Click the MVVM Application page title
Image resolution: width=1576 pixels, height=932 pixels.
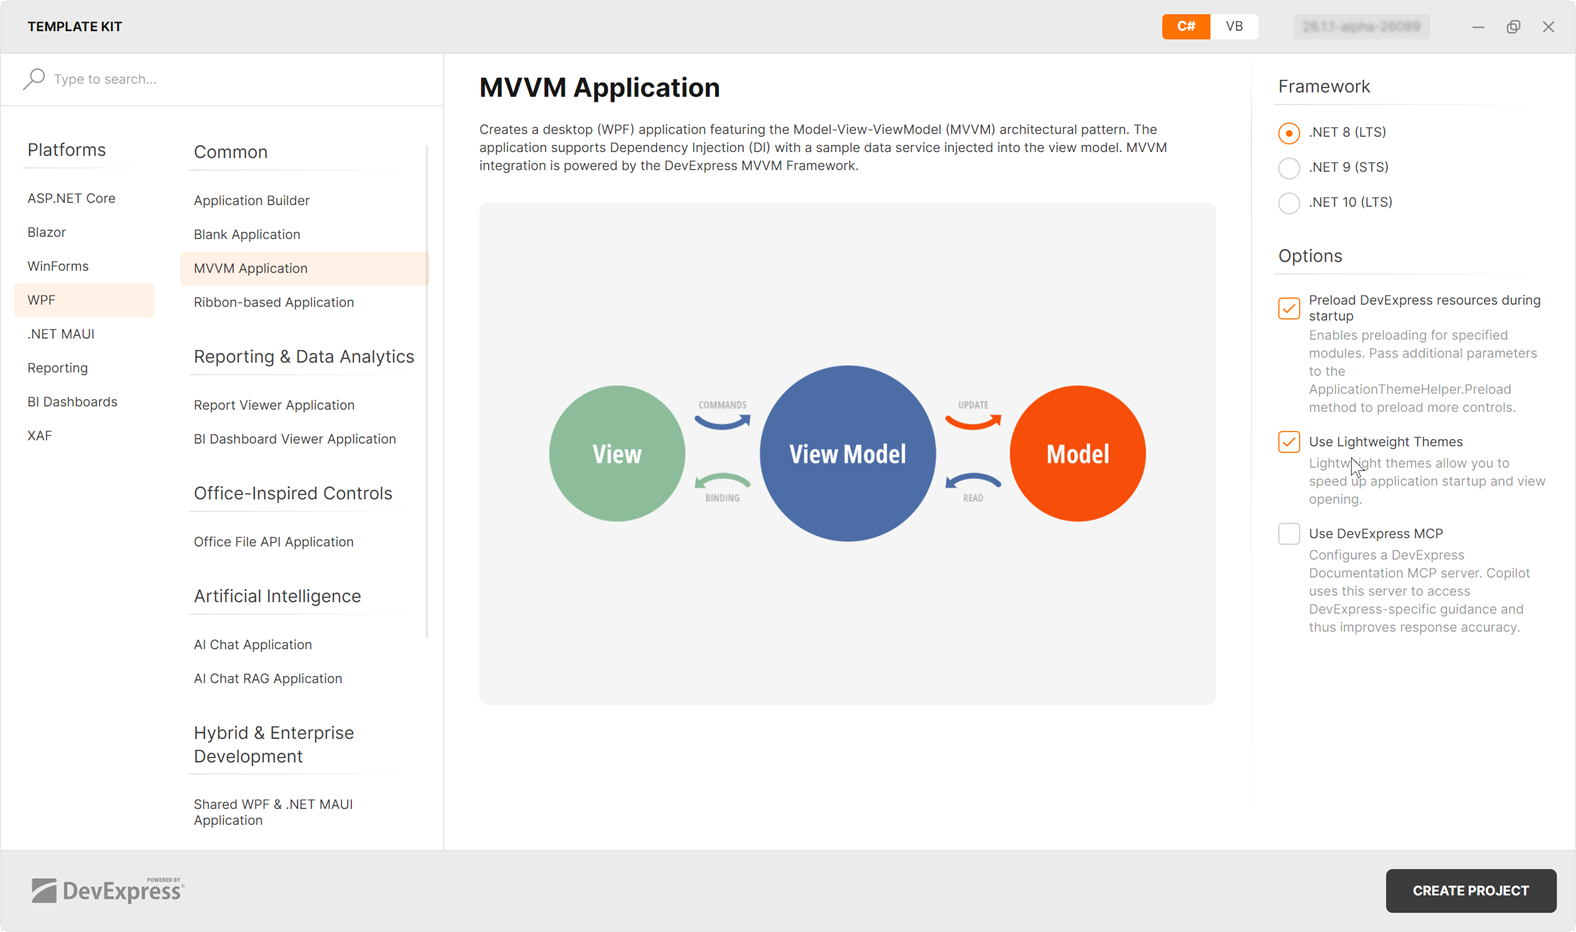pos(599,88)
